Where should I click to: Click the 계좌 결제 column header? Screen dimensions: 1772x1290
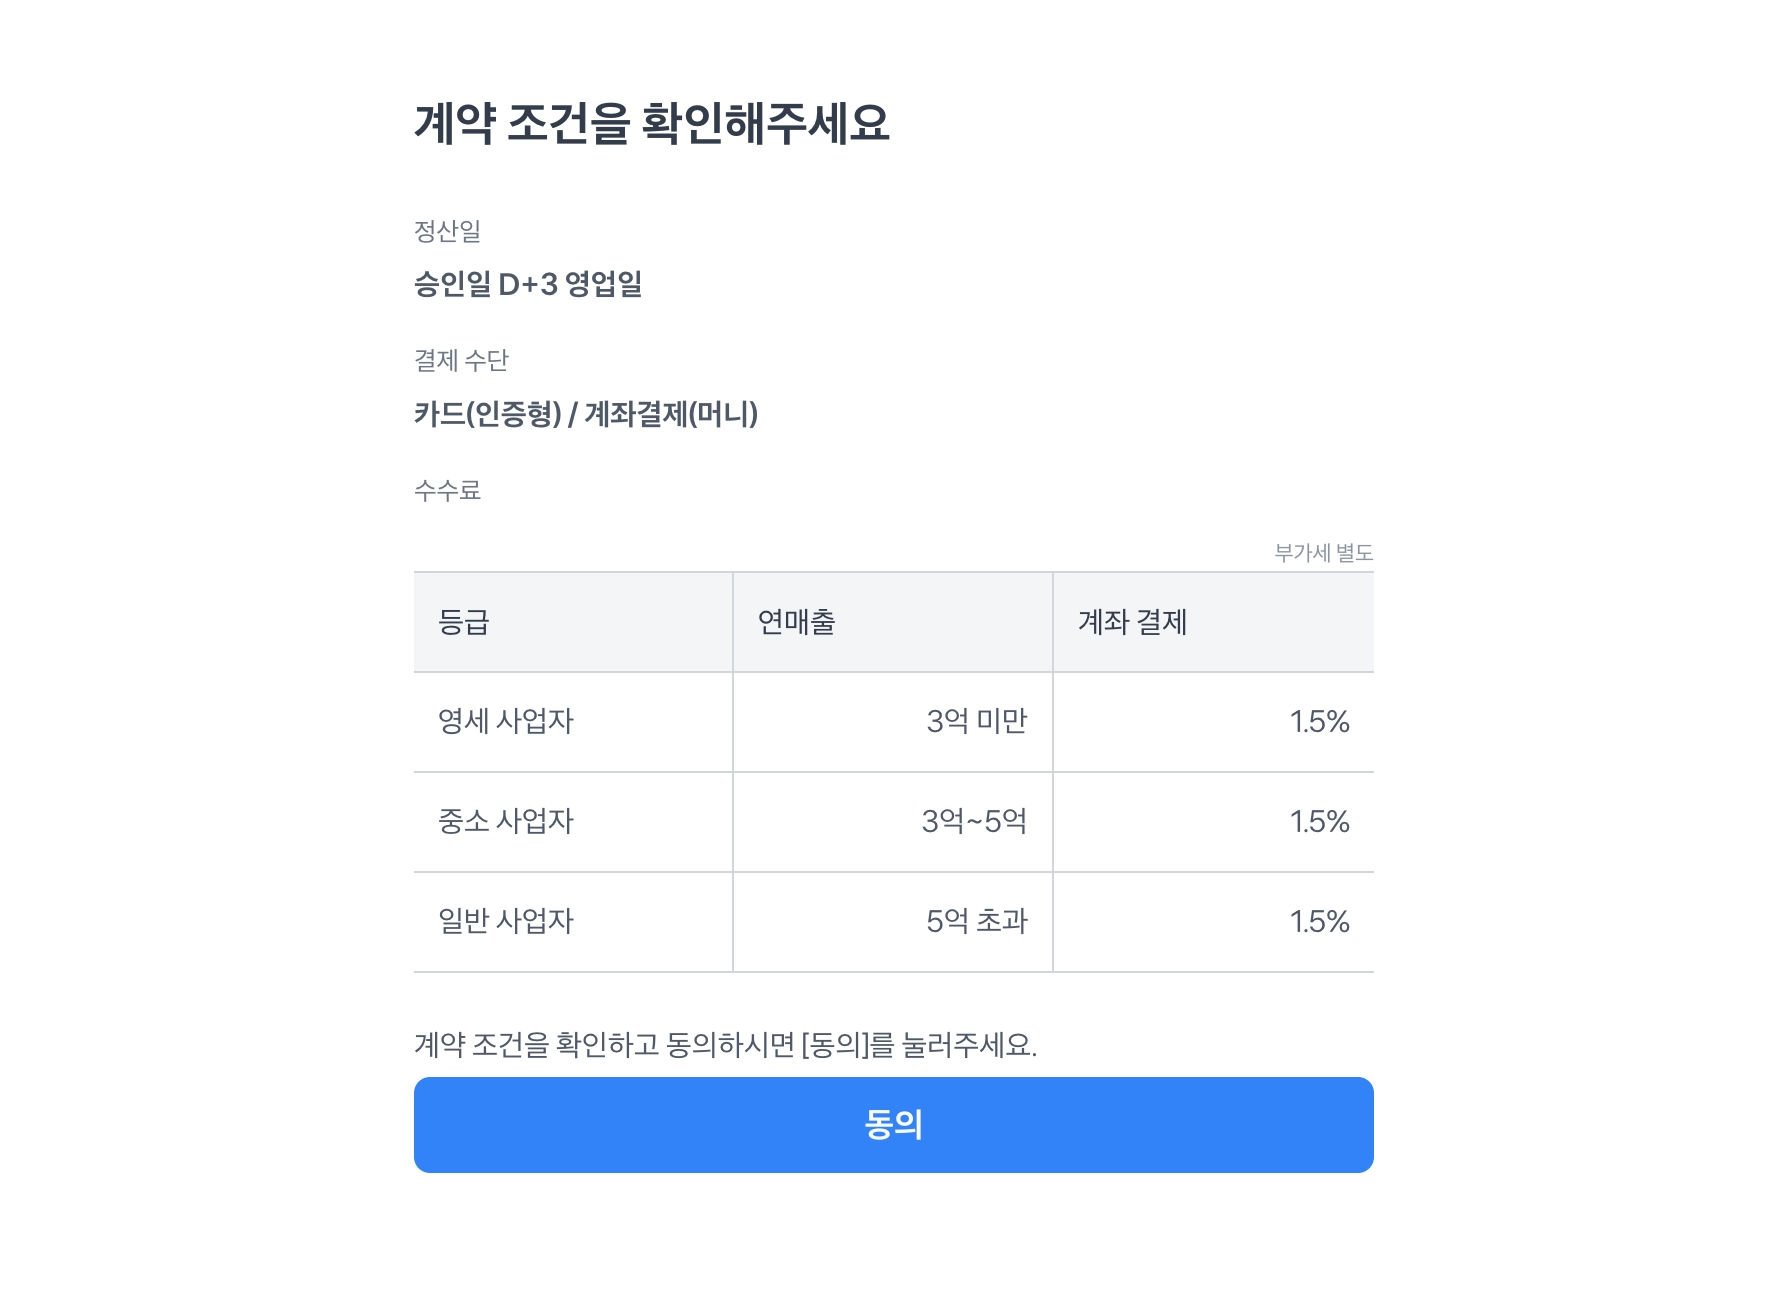(1132, 622)
